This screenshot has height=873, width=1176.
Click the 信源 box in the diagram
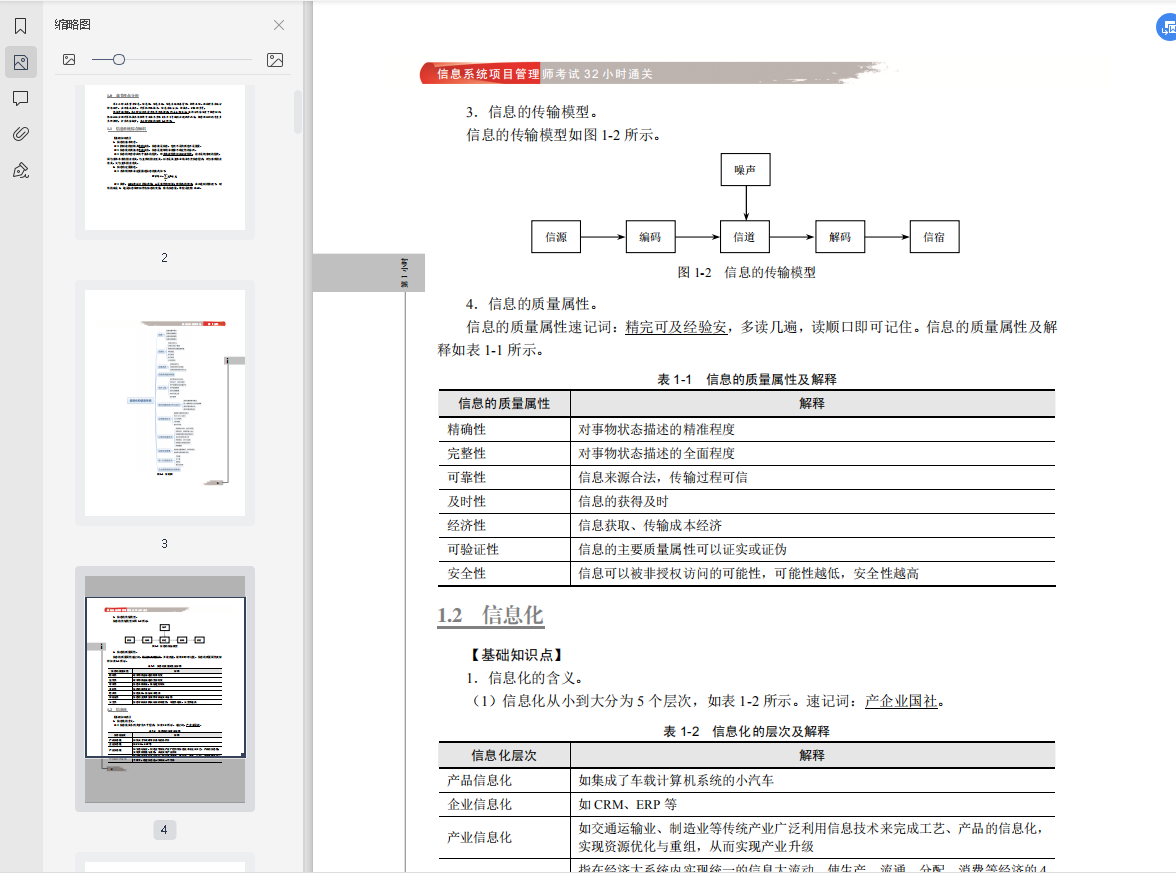(x=556, y=236)
